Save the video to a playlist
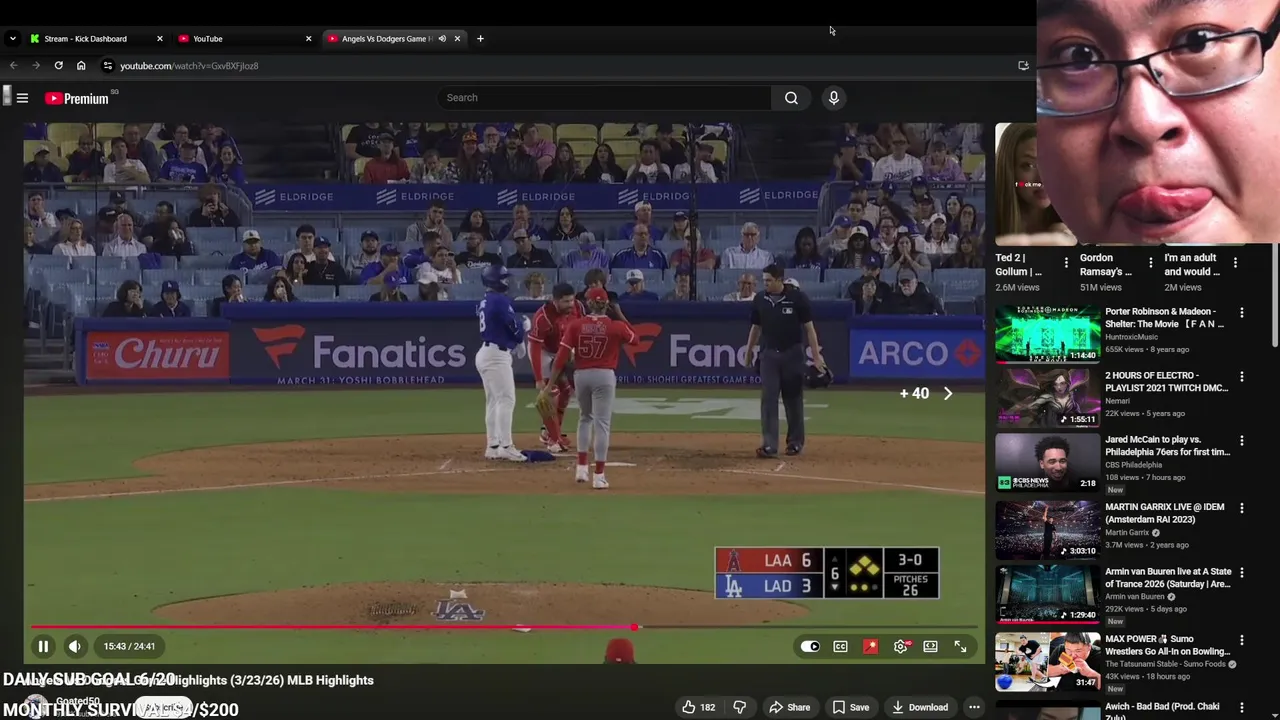The height and width of the screenshot is (720, 1280). 851,707
